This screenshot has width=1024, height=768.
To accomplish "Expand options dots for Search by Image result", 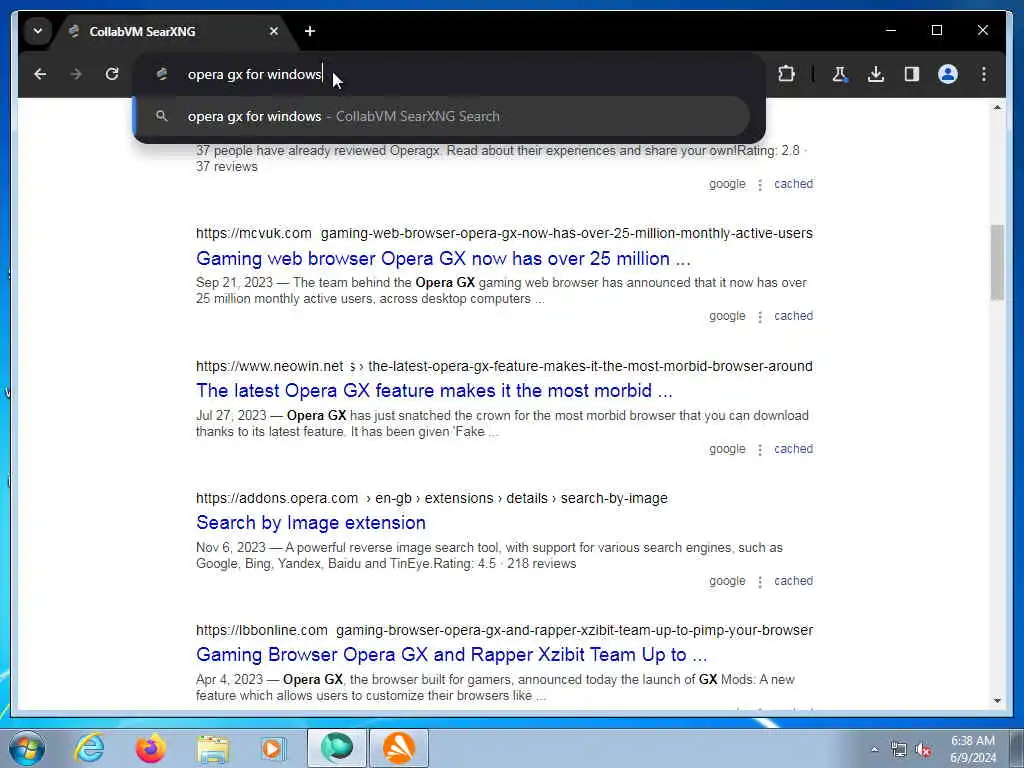I will tap(760, 582).
